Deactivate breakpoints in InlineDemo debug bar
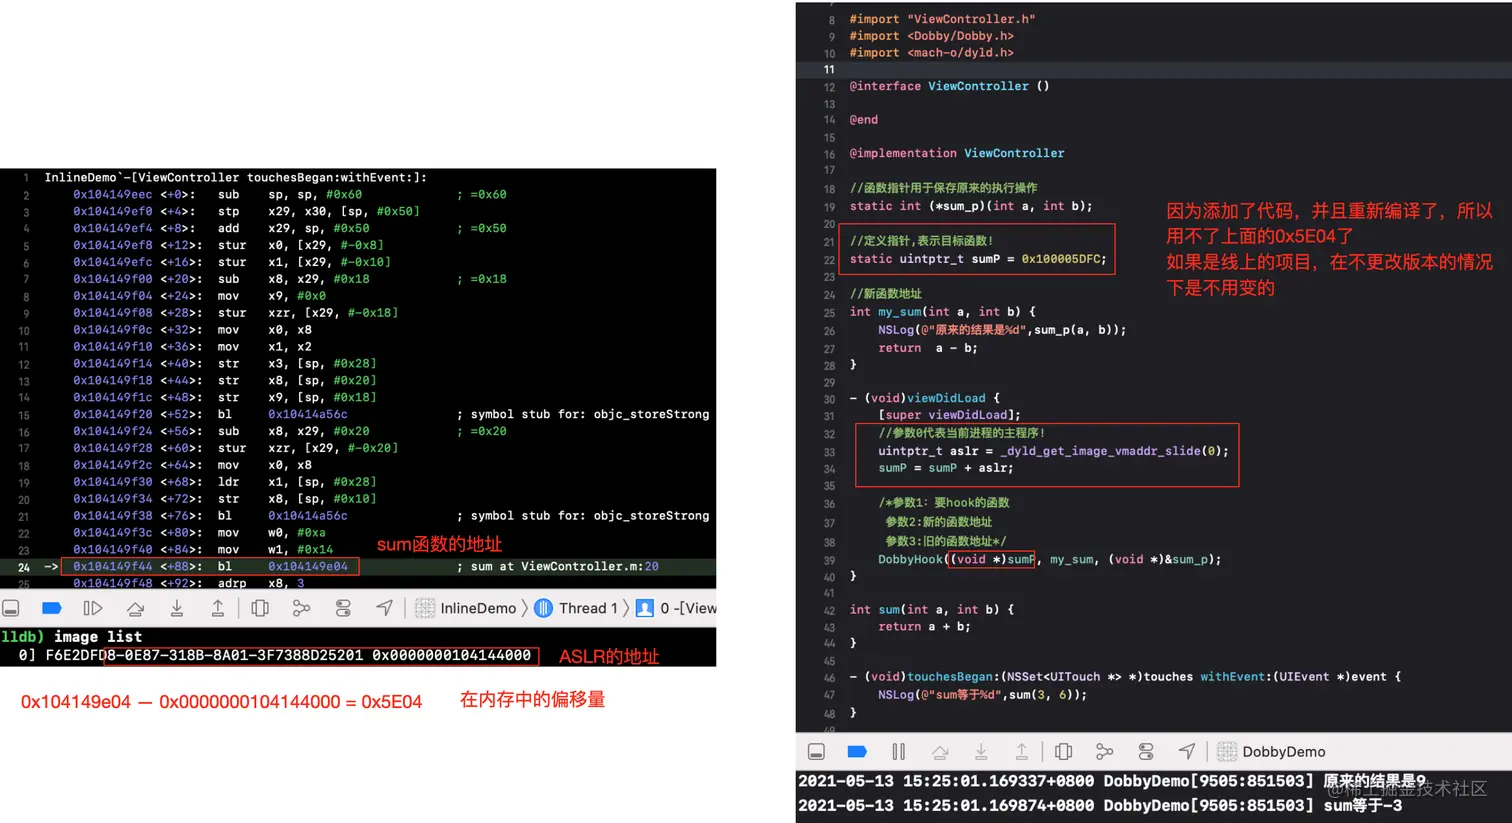The height and width of the screenshot is (823, 1512). pyautogui.click(x=52, y=608)
